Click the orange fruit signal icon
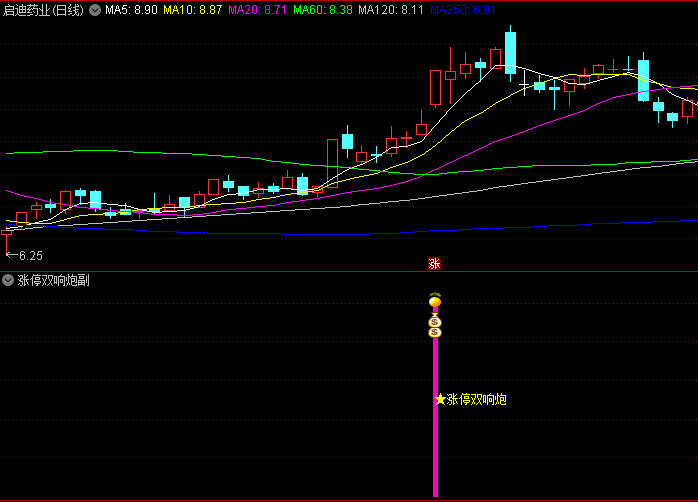The image size is (698, 502). [x=435, y=302]
